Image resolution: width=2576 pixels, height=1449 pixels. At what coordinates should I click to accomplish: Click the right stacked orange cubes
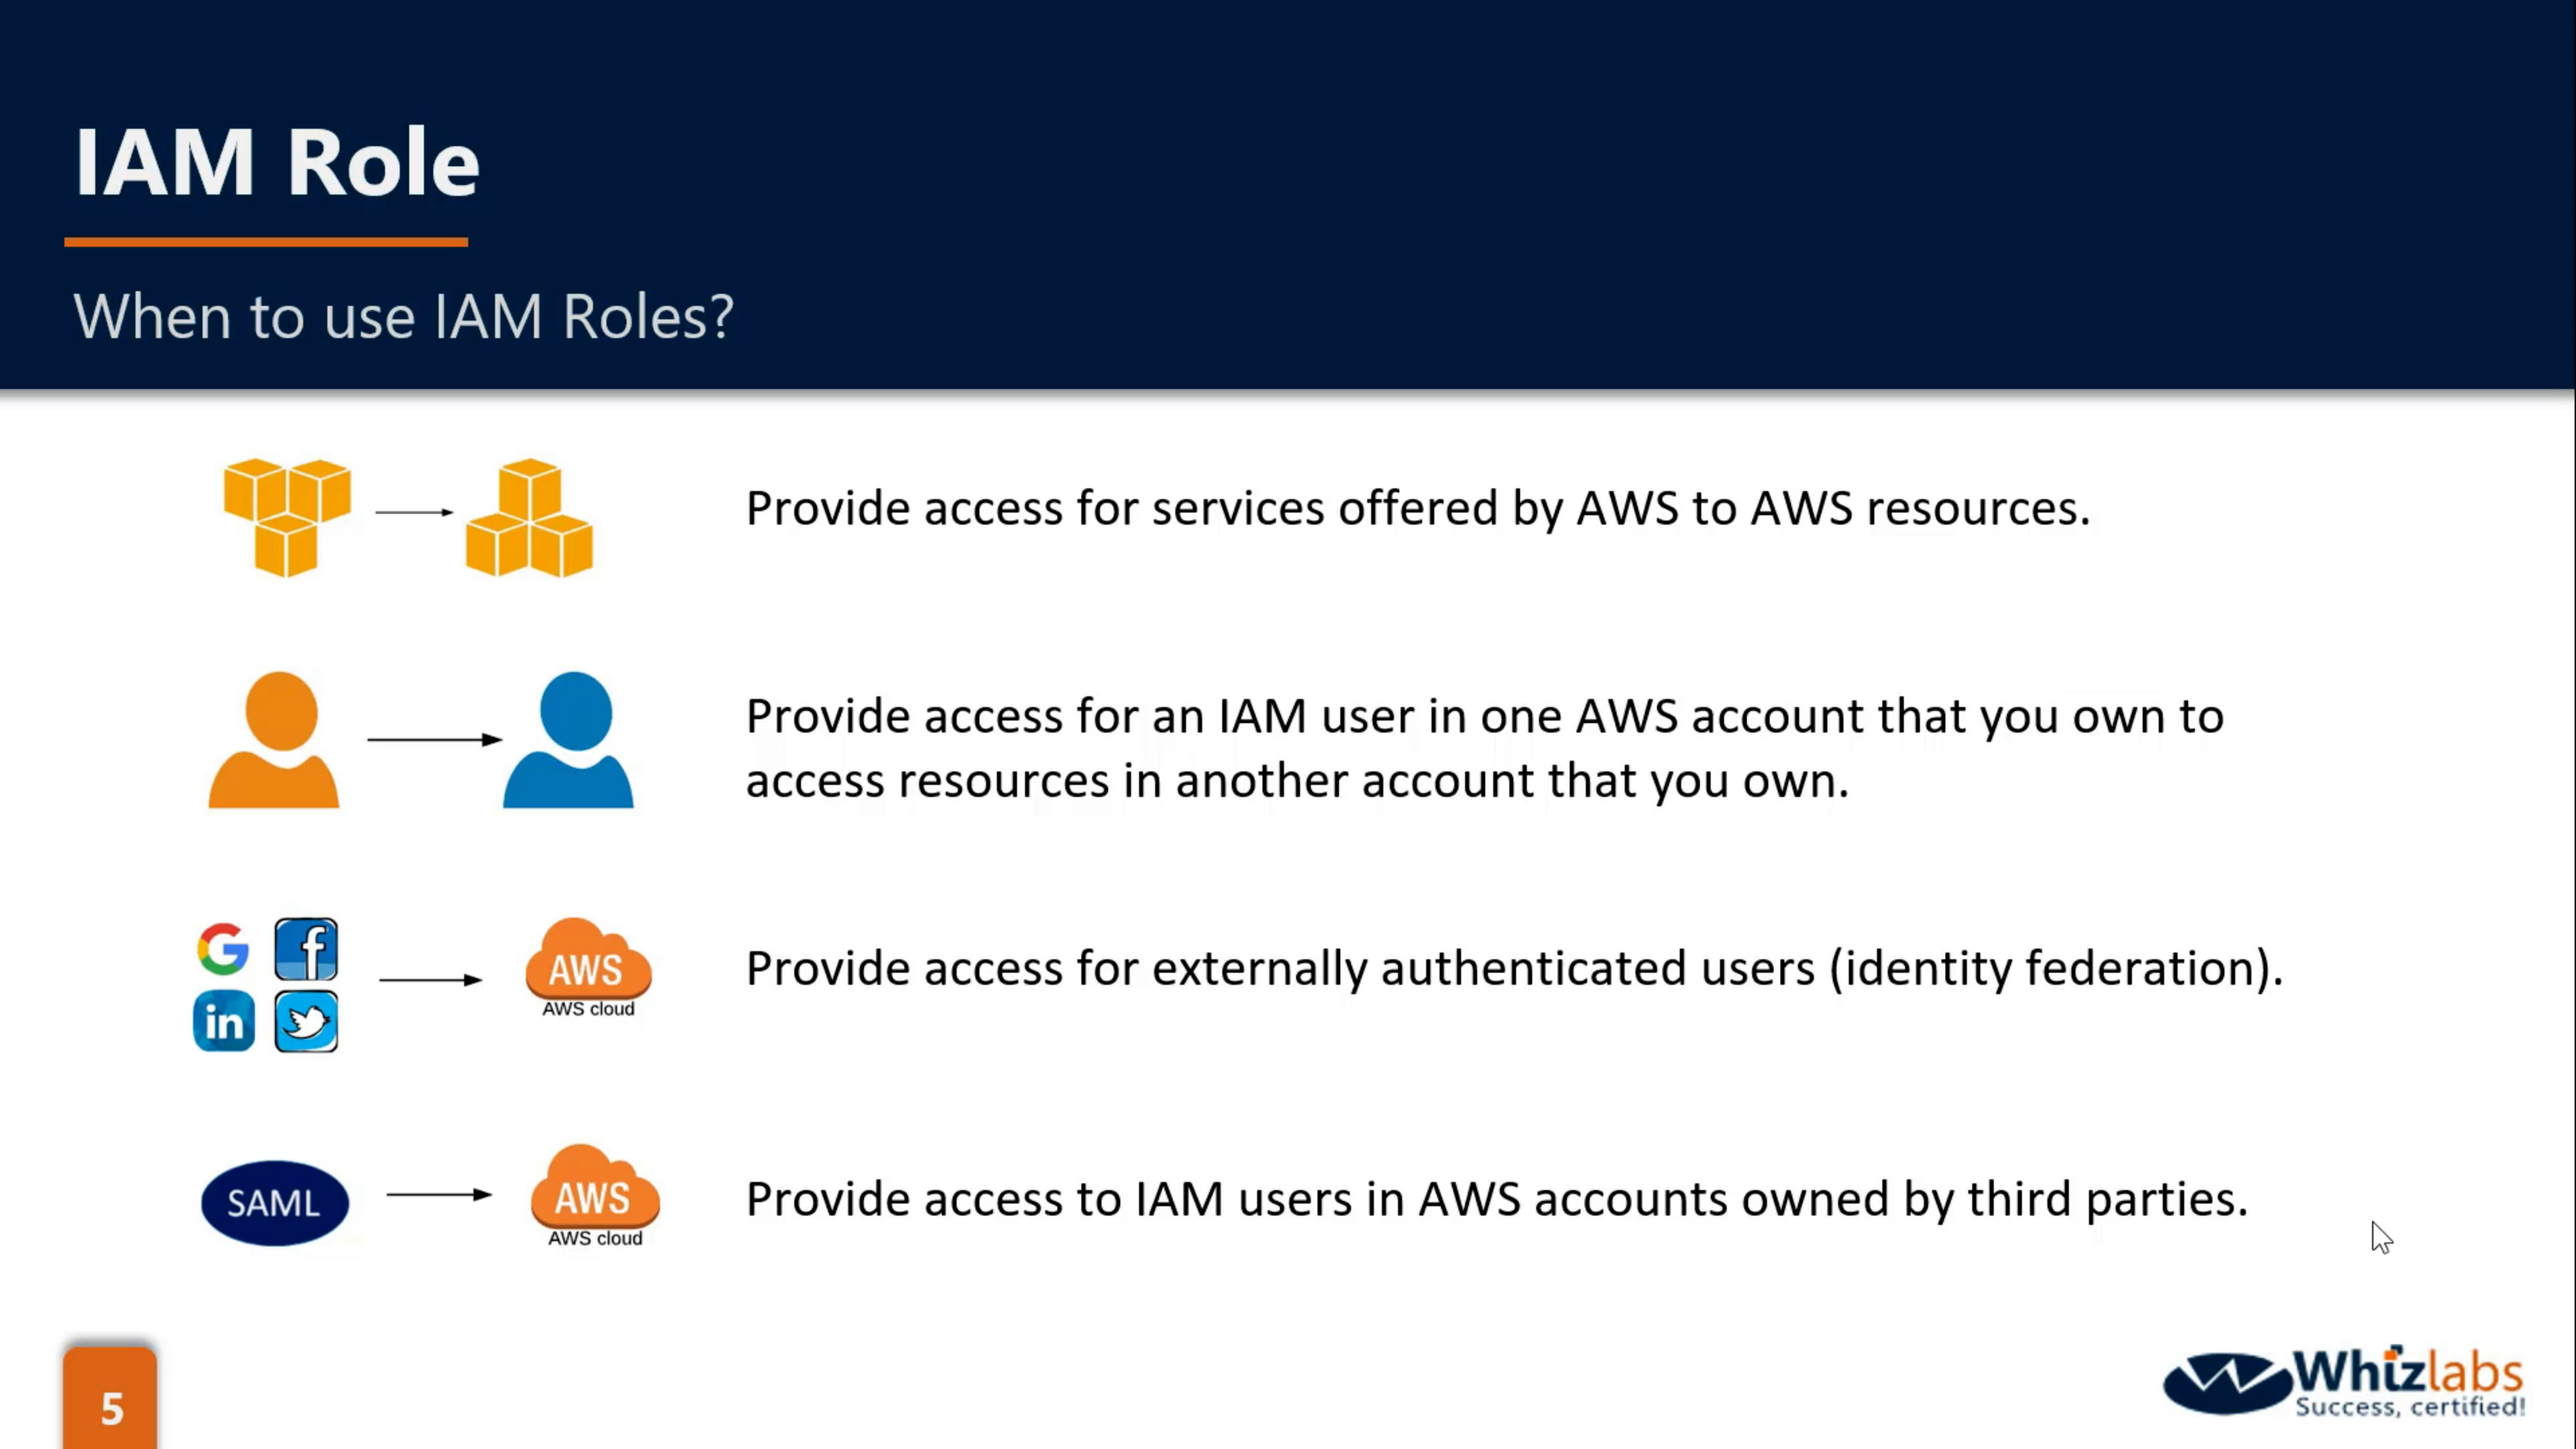pyautogui.click(x=529, y=519)
